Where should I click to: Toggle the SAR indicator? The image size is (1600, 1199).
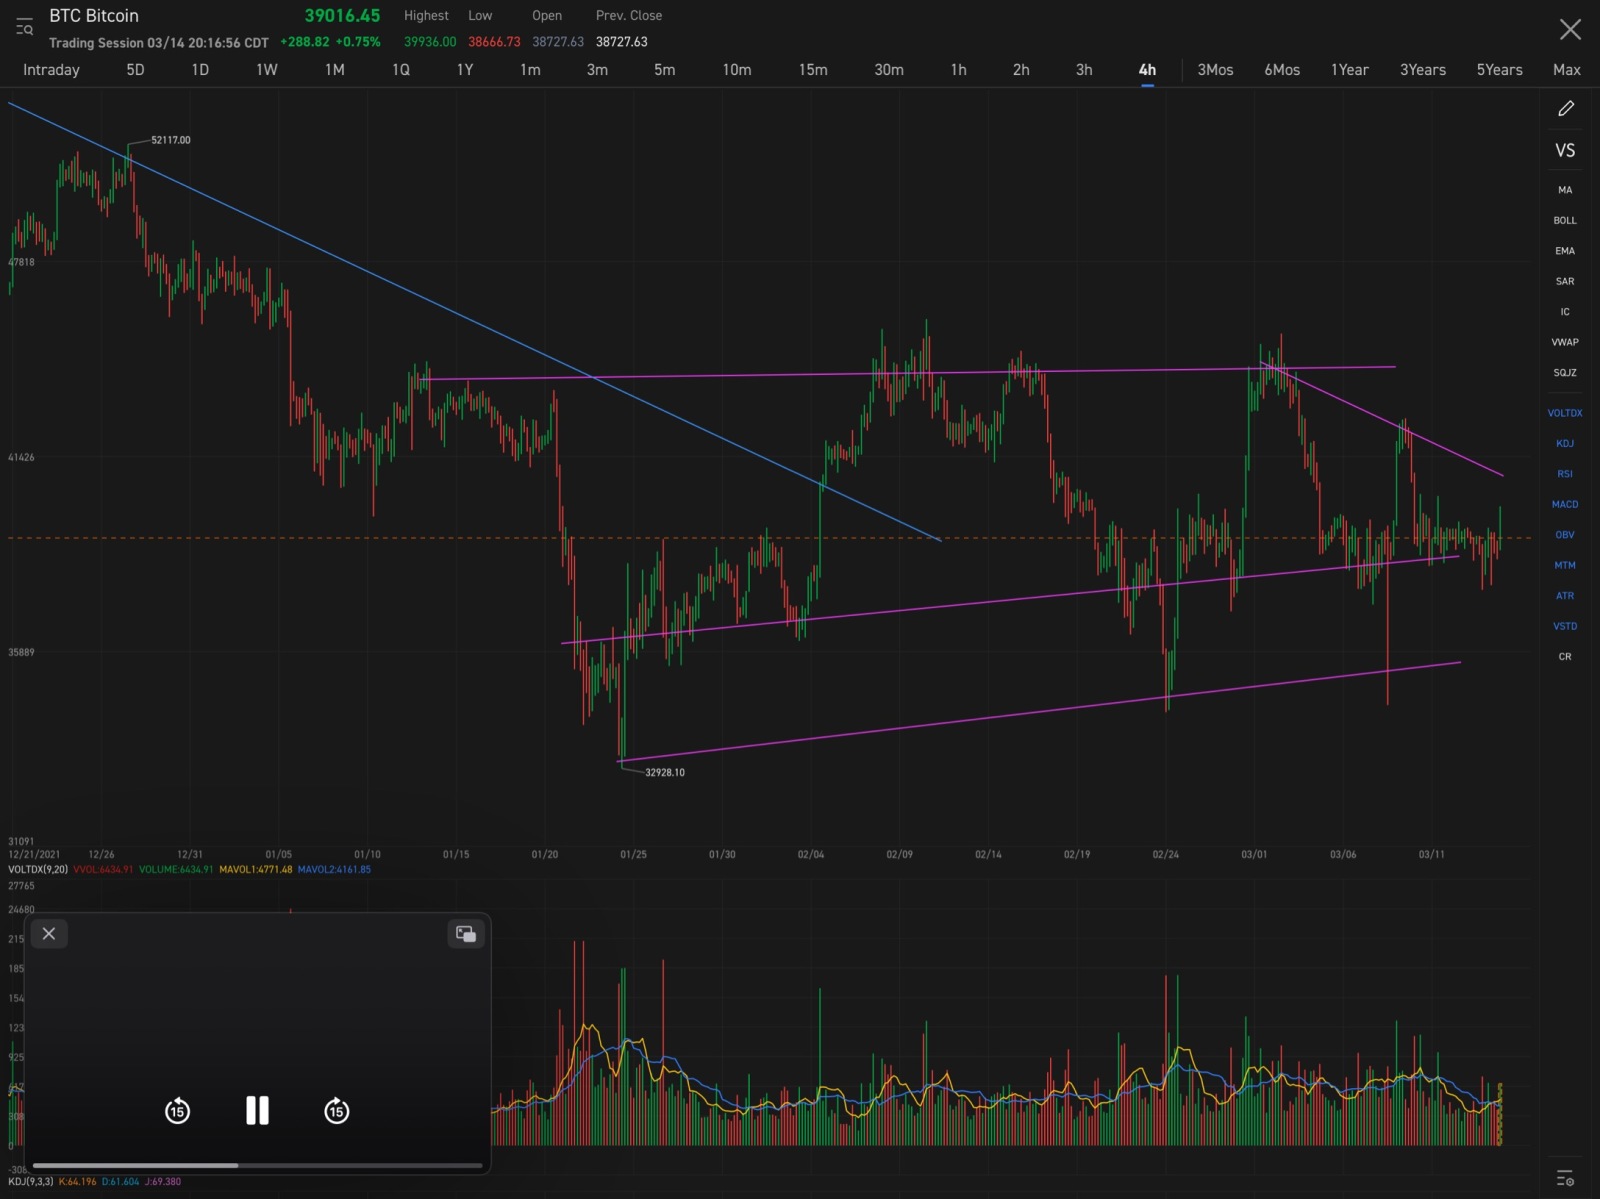tap(1565, 281)
